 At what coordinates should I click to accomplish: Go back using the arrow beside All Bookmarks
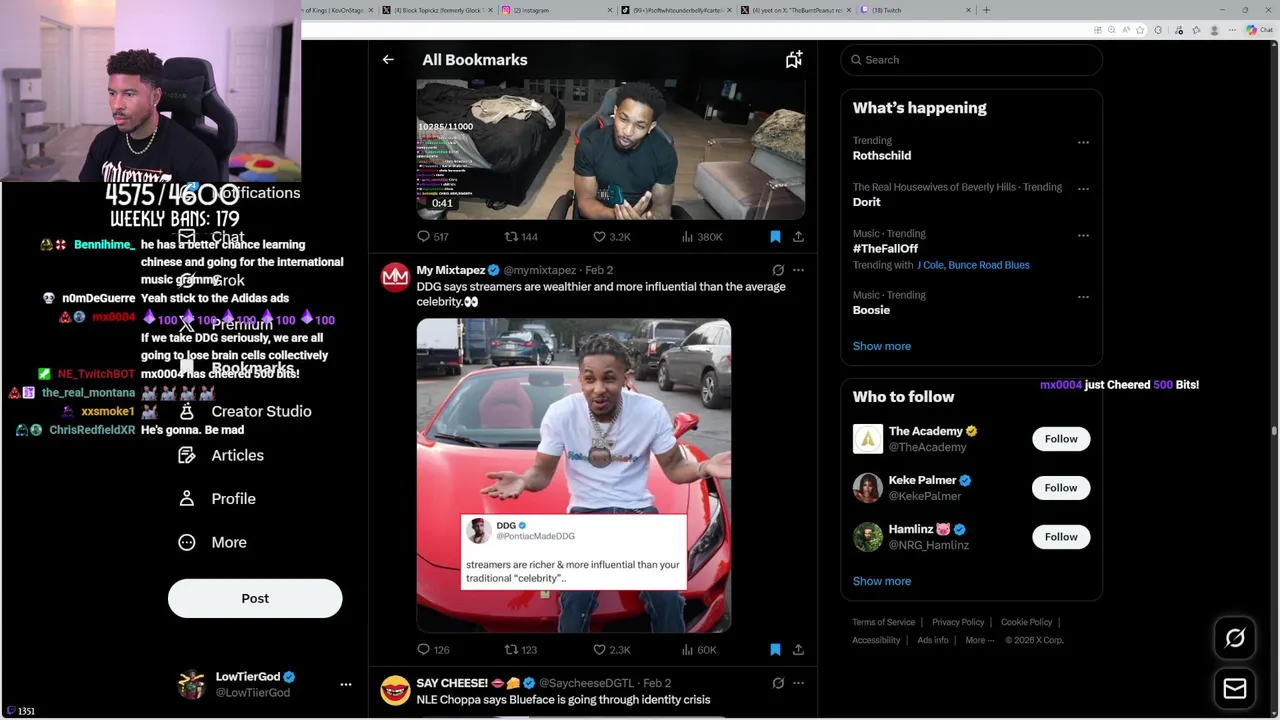[388, 60]
